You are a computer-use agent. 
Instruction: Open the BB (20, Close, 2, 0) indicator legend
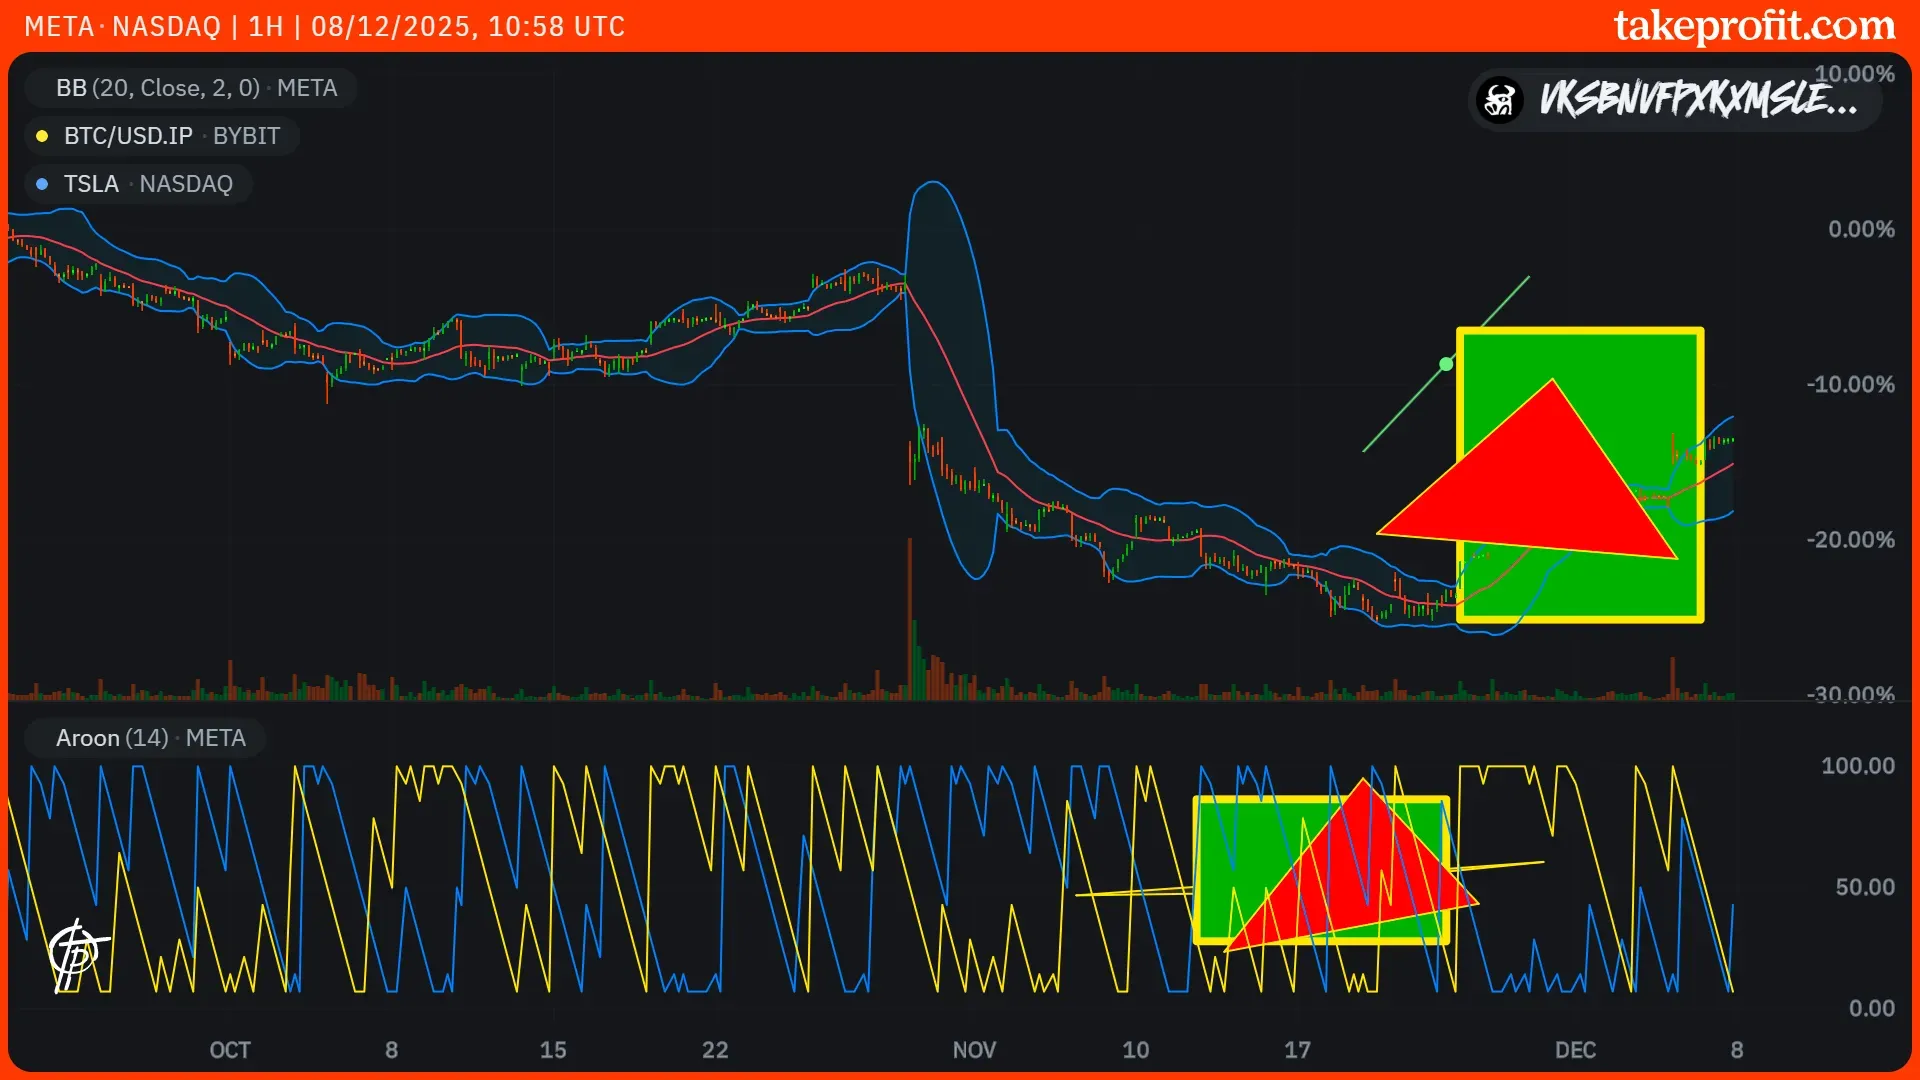click(196, 88)
